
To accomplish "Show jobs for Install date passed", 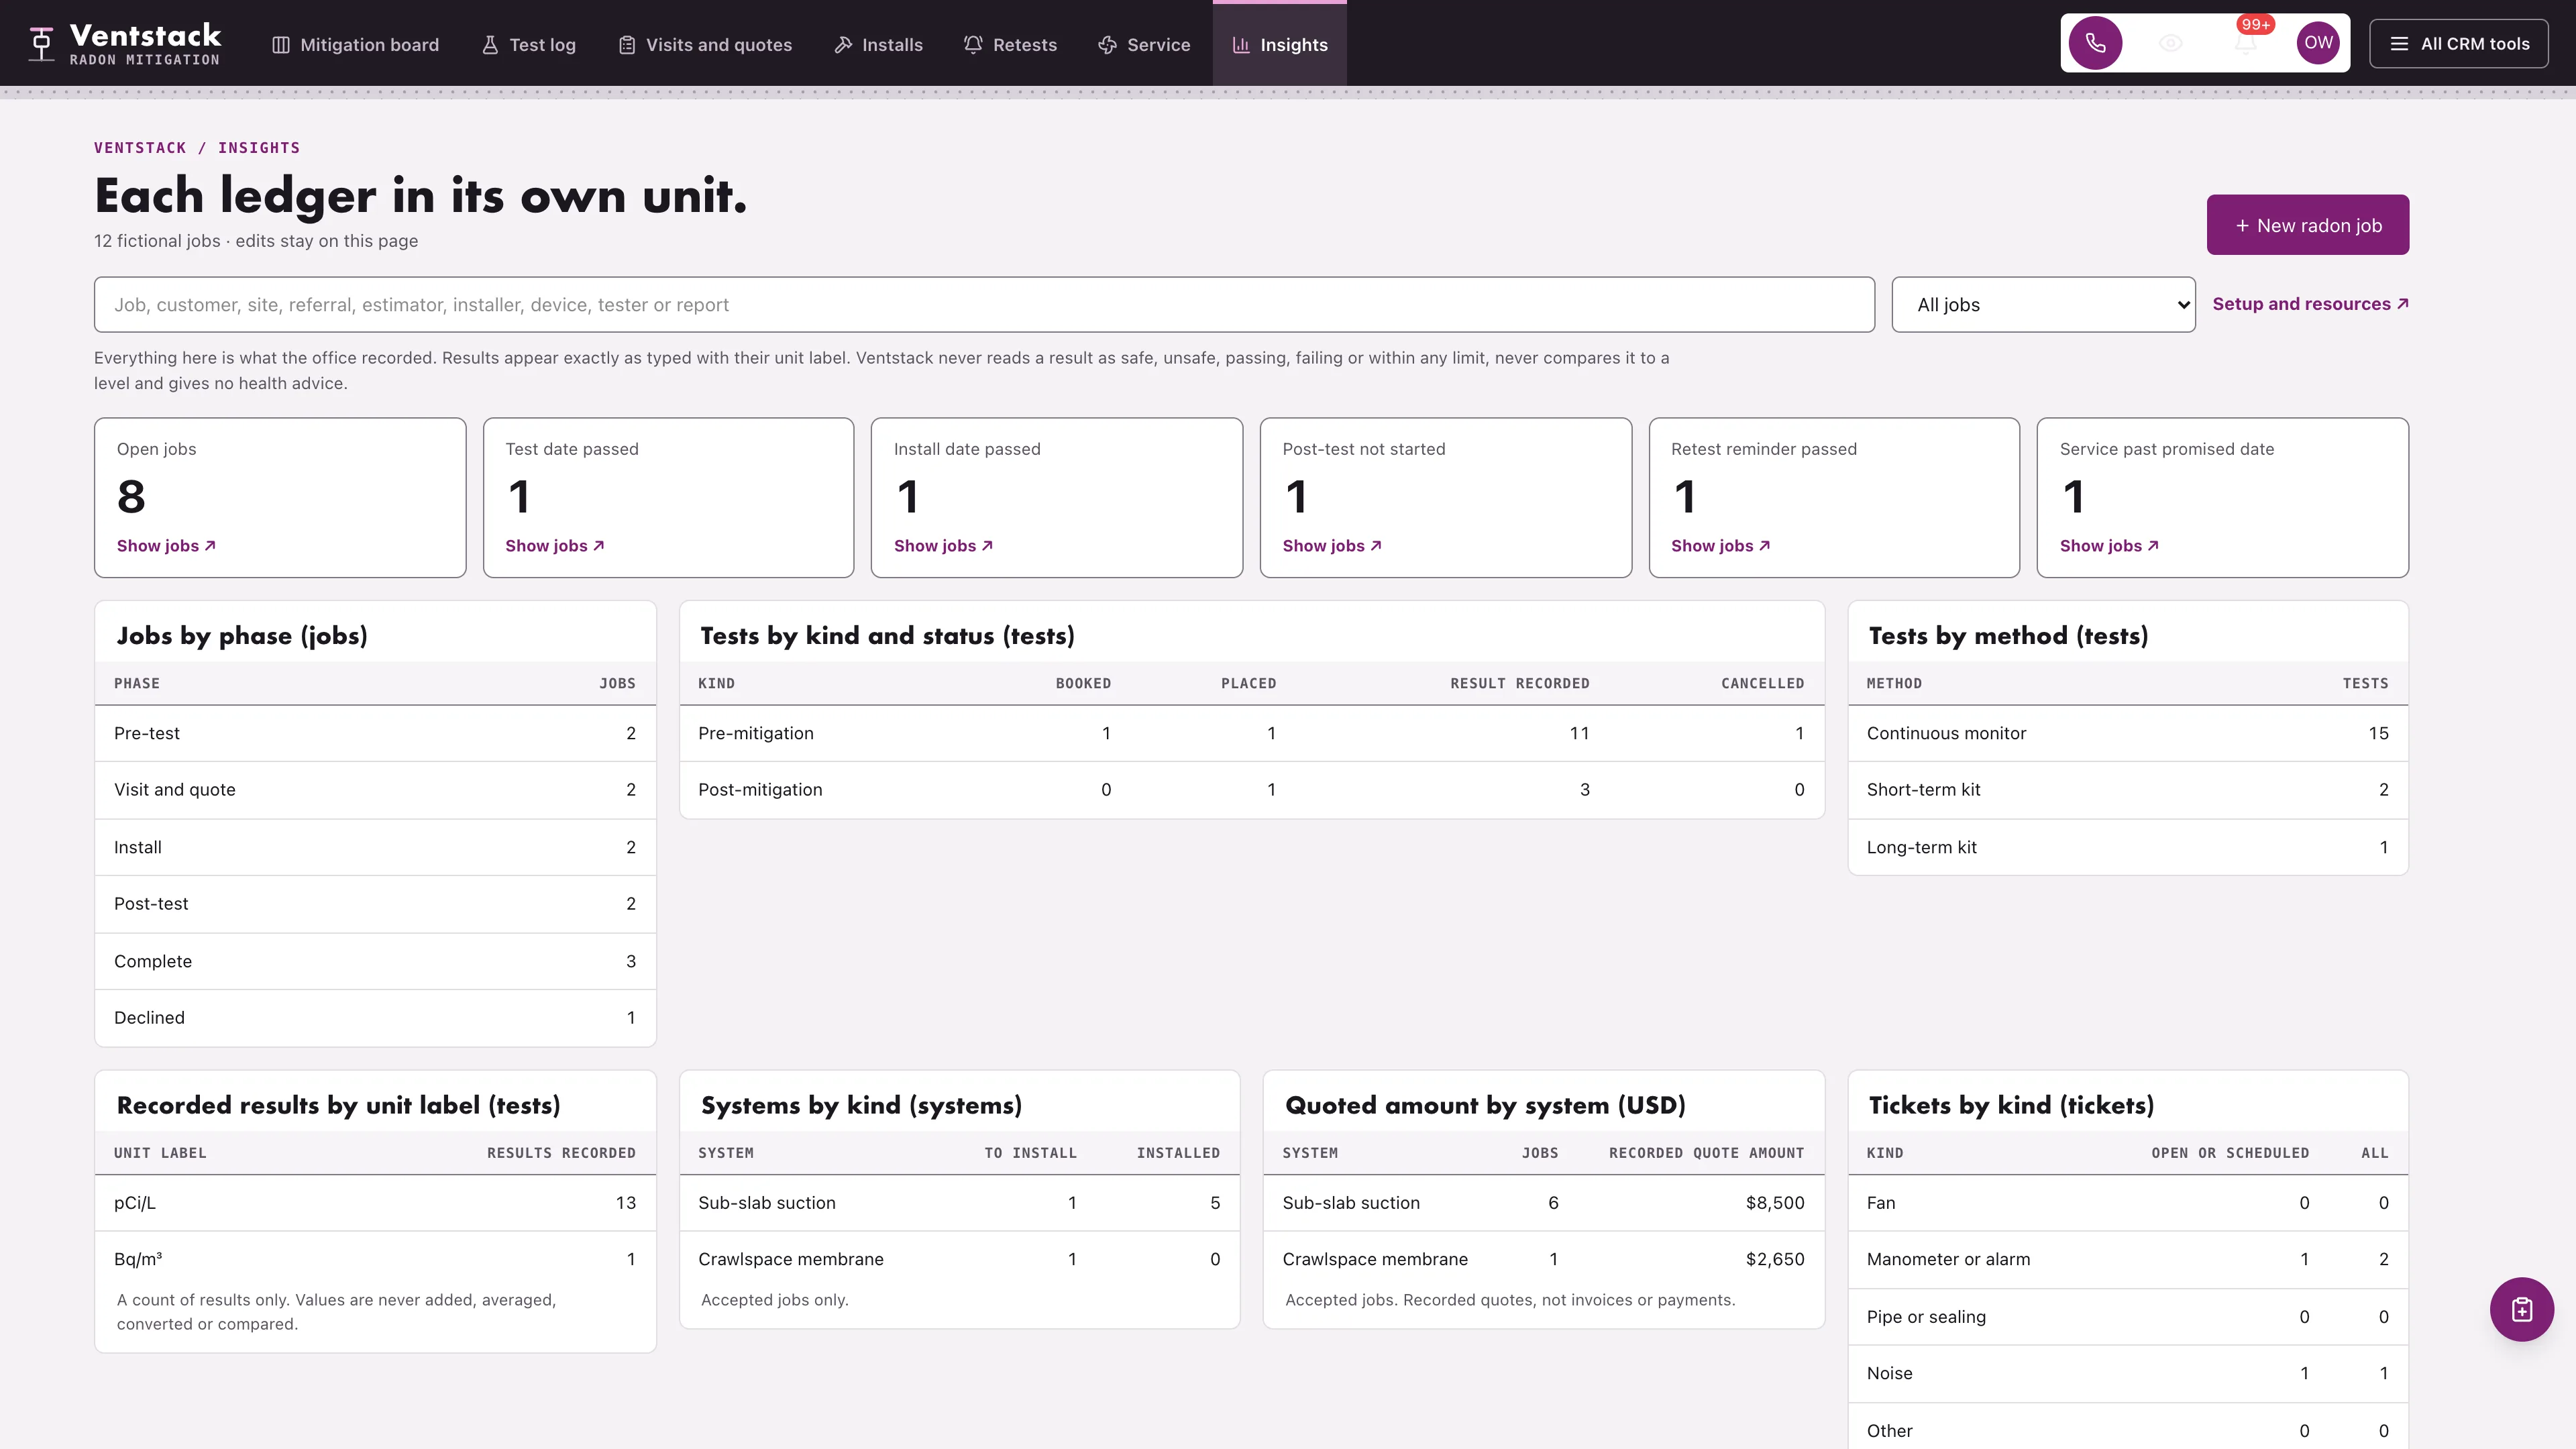I will (x=943, y=546).
